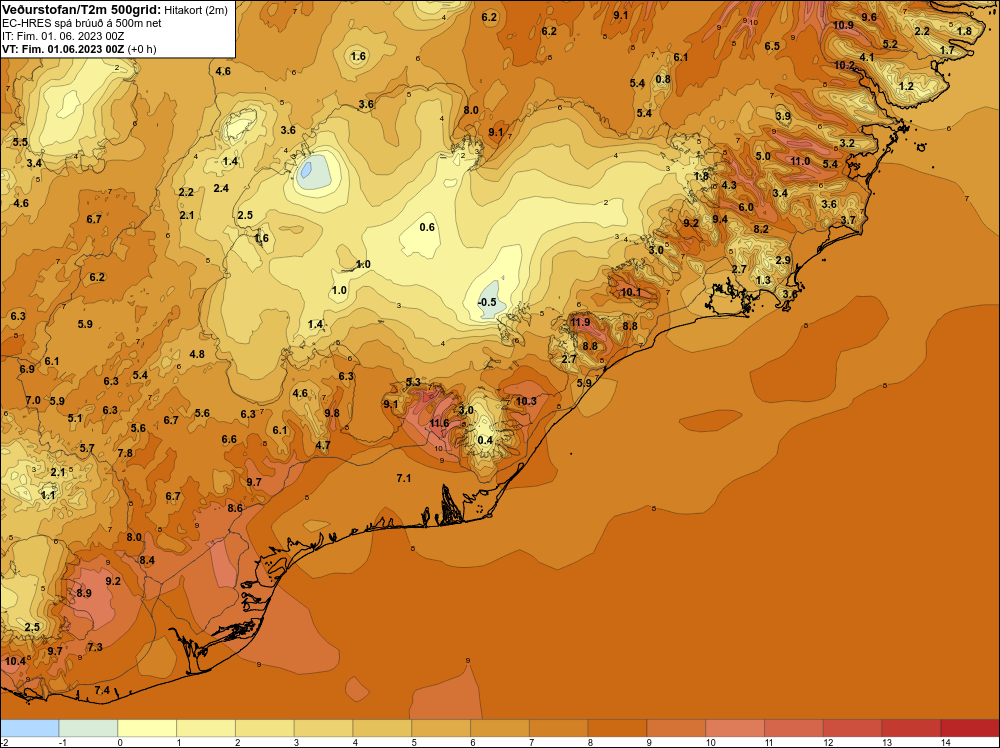
Task: Click the 5.5 temperature value
Action: (x=20, y=142)
